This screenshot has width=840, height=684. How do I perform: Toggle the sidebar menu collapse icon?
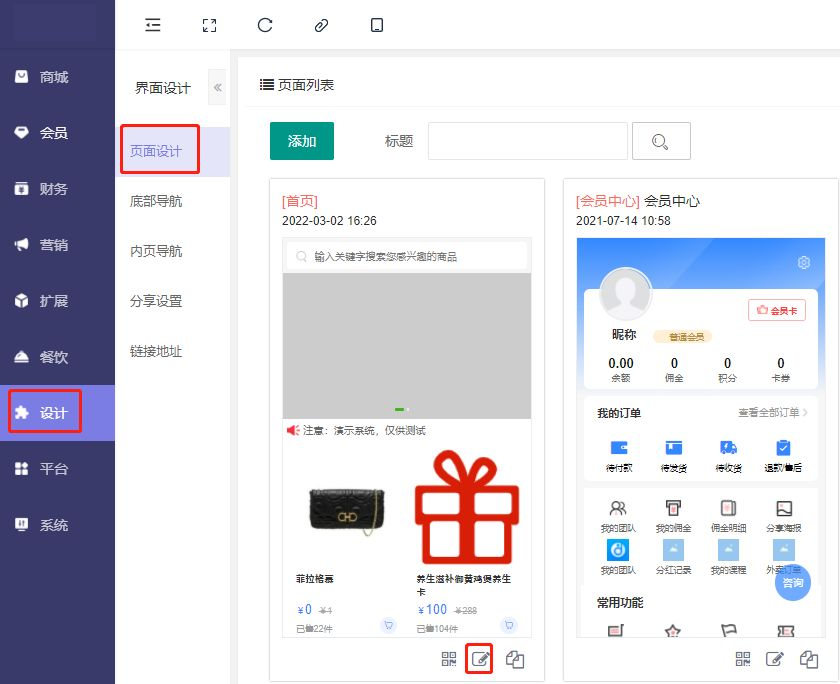pos(152,25)
